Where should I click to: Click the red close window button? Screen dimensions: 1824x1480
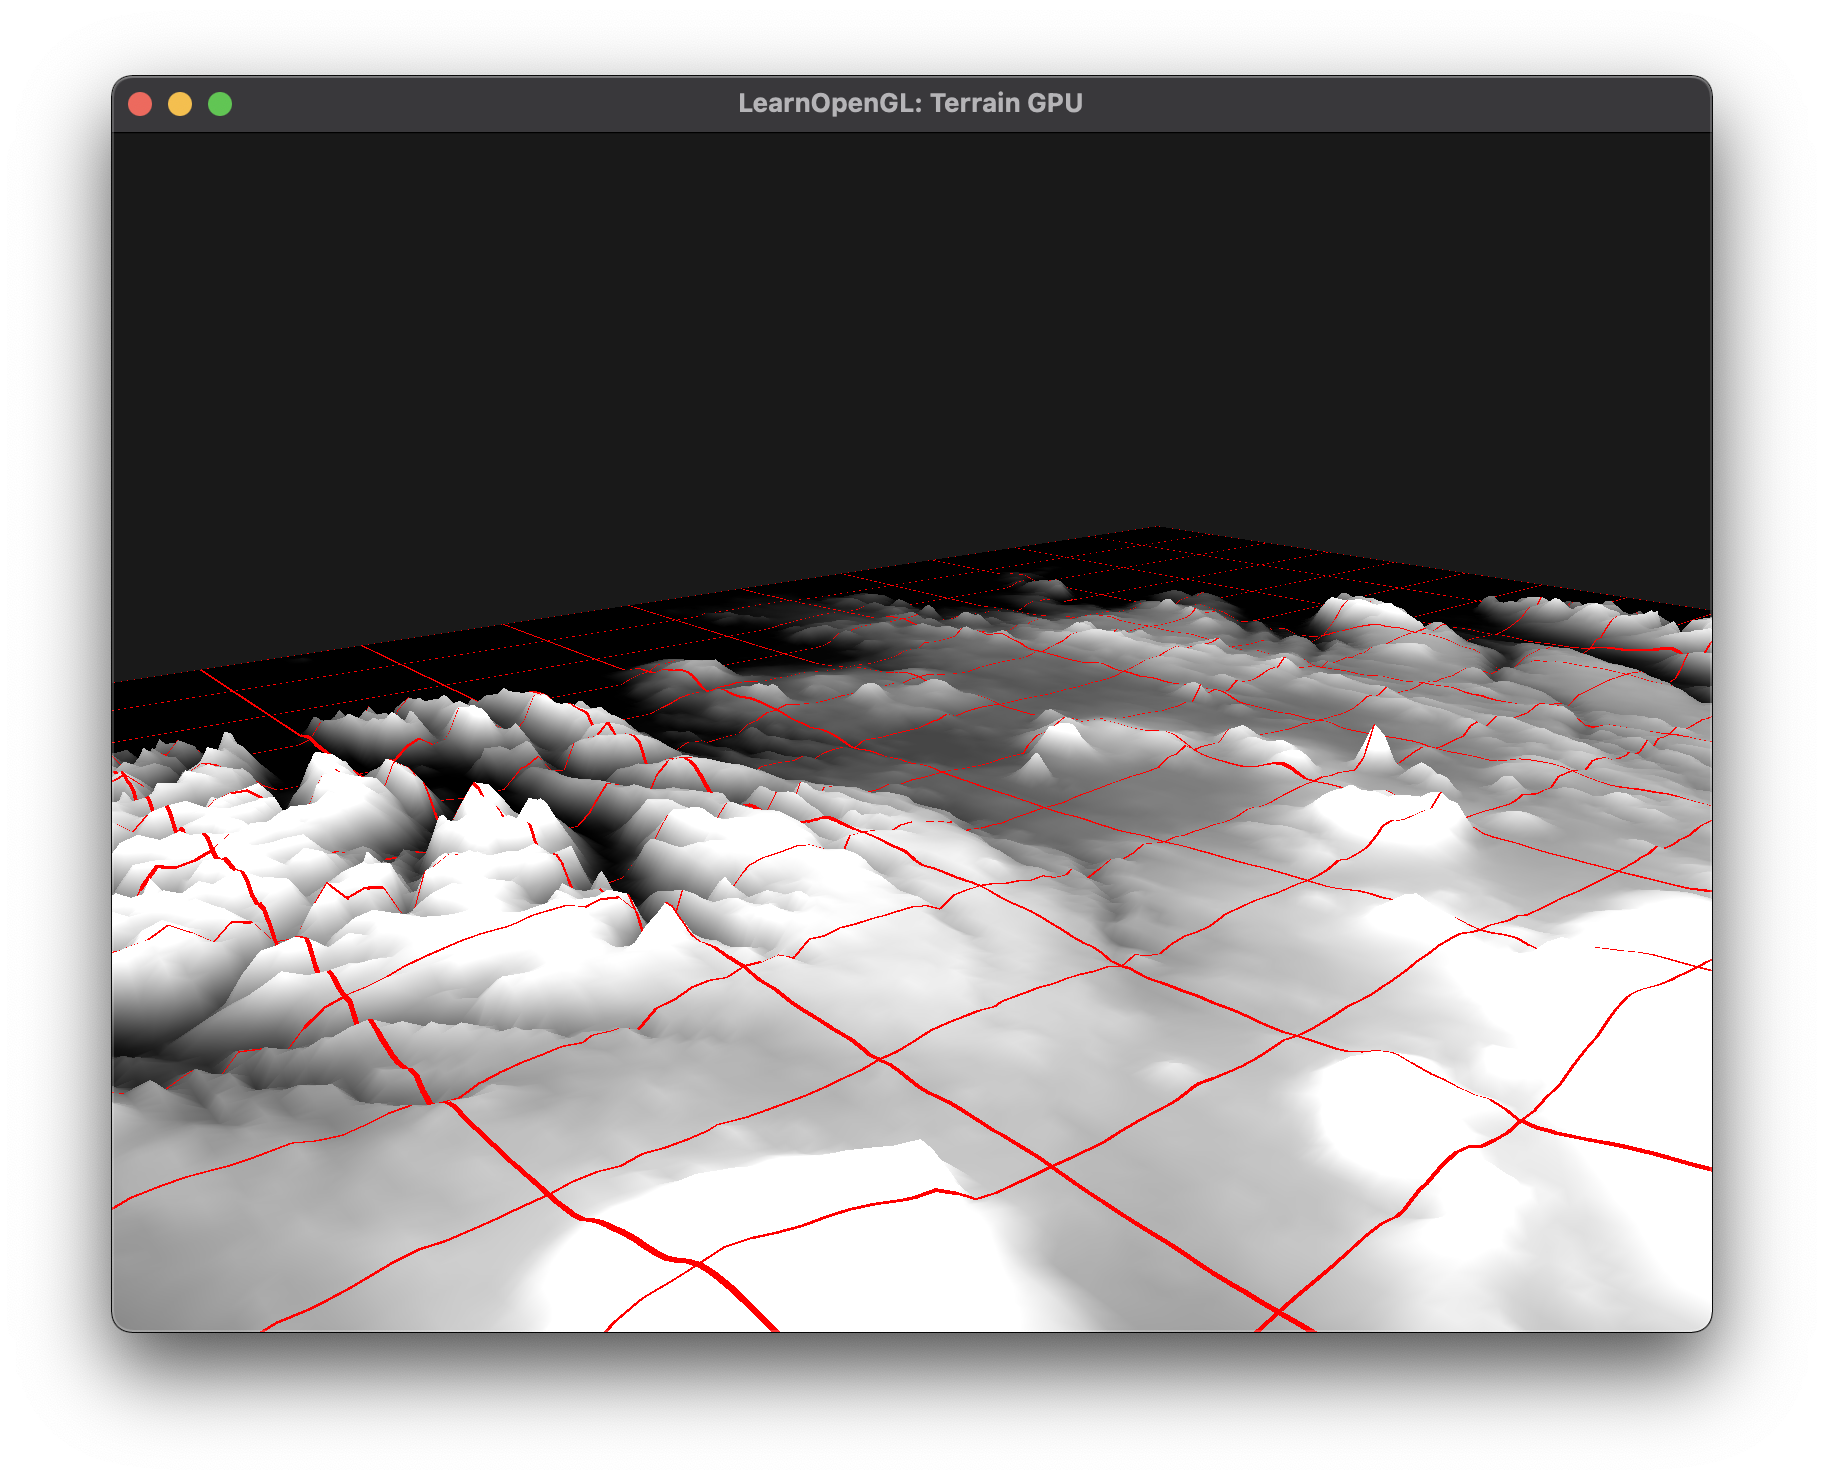(x=141, y=102)
